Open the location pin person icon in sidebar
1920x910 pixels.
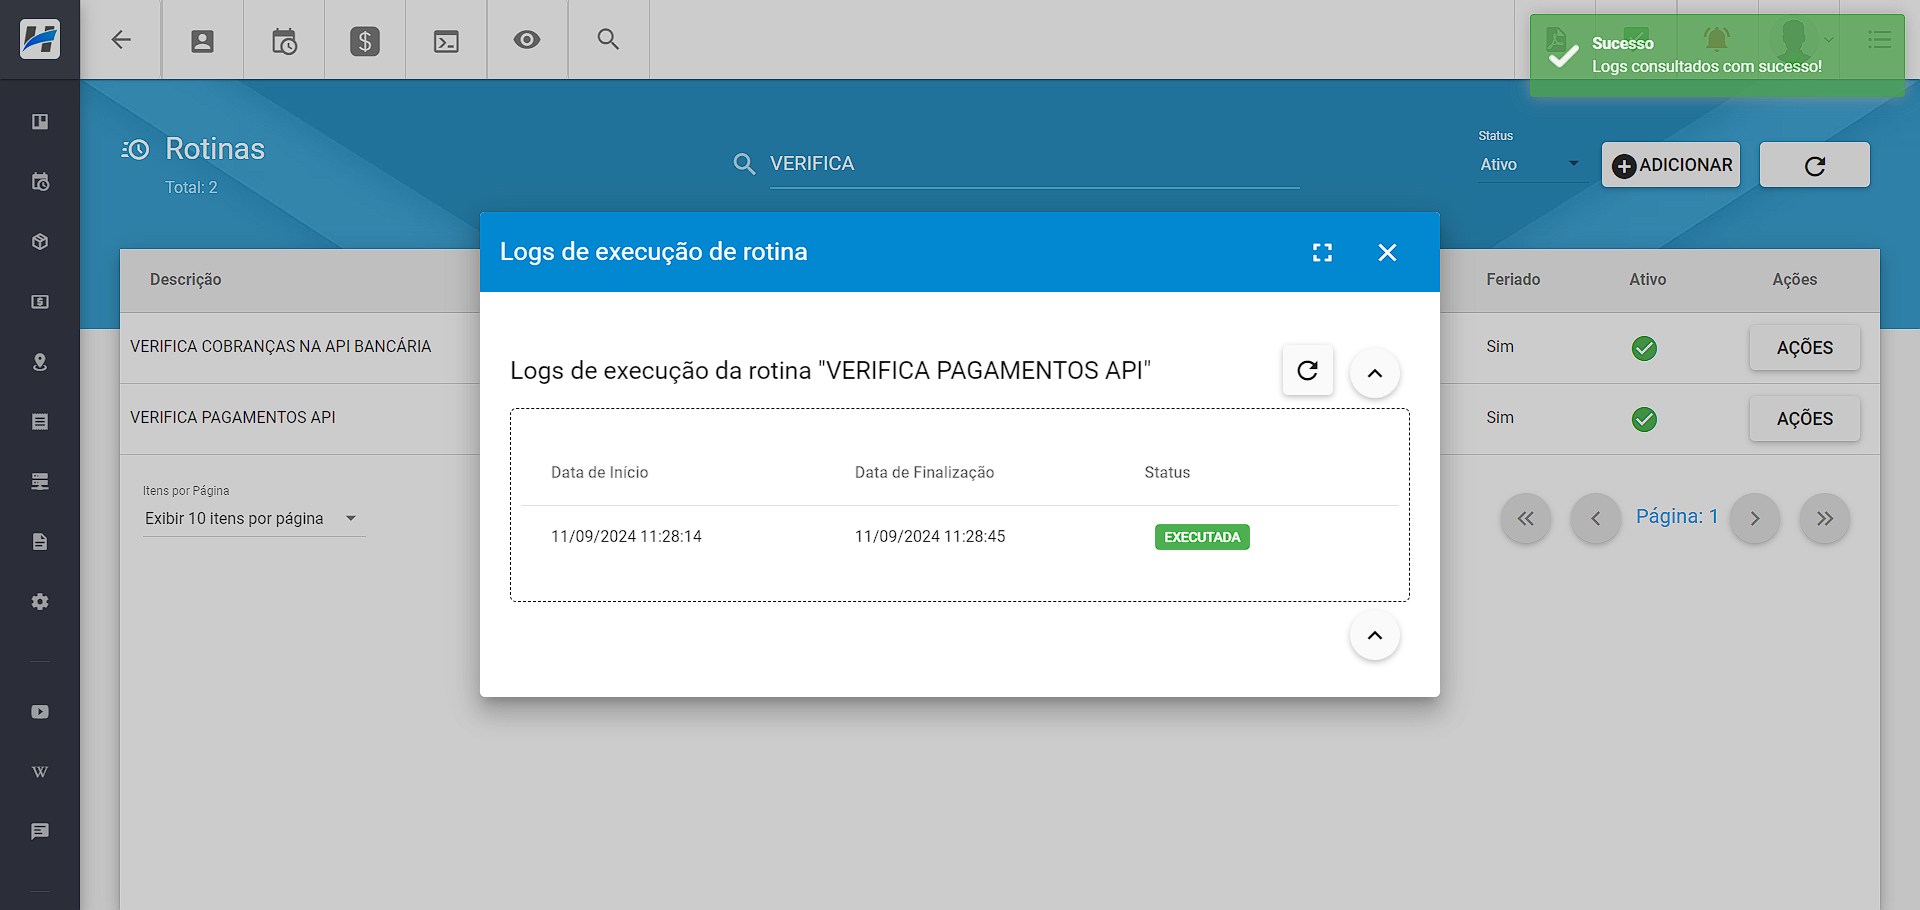pos(40,362)
